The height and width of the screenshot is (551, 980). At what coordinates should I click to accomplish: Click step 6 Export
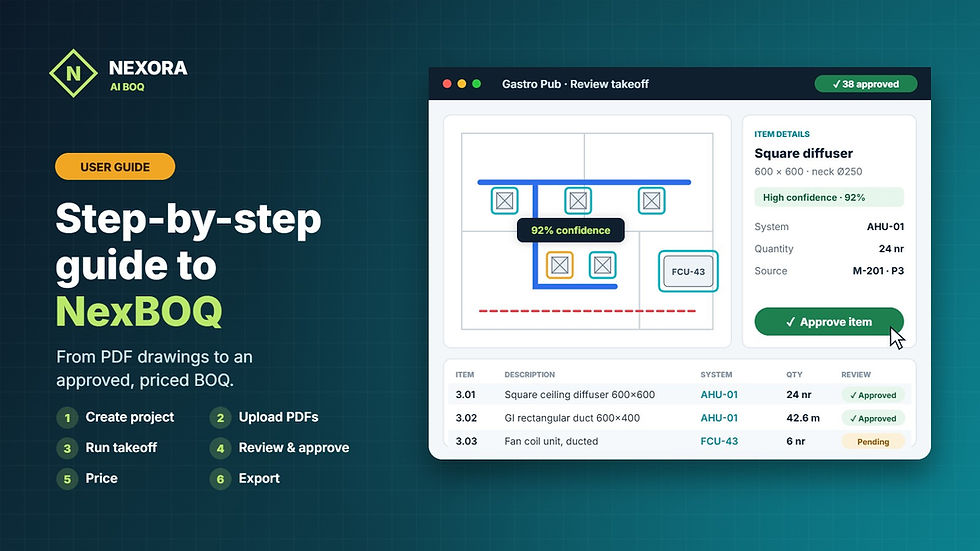pyautogui.click(x=245, y=479)
